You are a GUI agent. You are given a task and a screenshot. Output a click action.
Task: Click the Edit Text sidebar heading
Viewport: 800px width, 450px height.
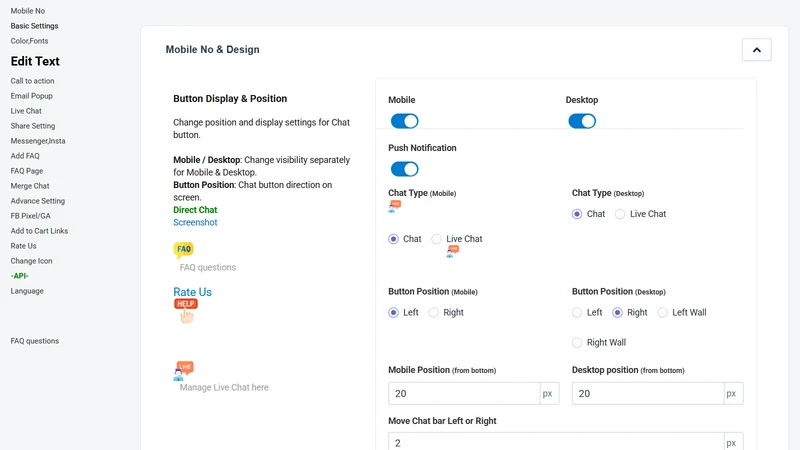(x=35, y=61)
